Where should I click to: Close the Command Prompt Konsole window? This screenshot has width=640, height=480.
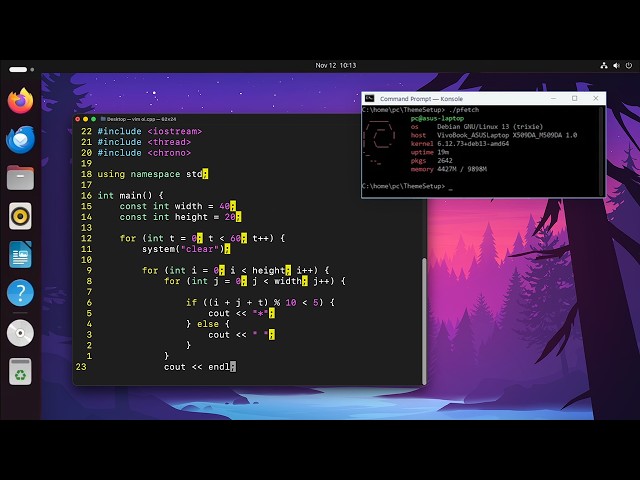[596, 98]
